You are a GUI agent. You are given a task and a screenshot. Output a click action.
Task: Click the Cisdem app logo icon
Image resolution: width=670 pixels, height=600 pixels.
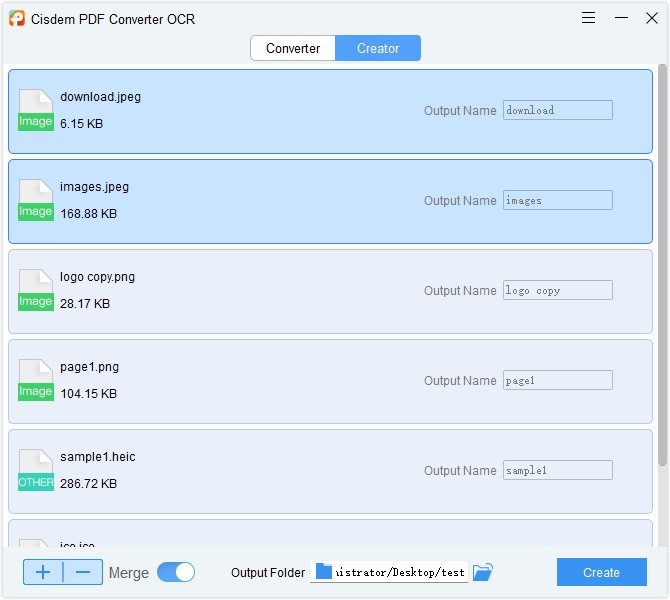pos(17,19)
